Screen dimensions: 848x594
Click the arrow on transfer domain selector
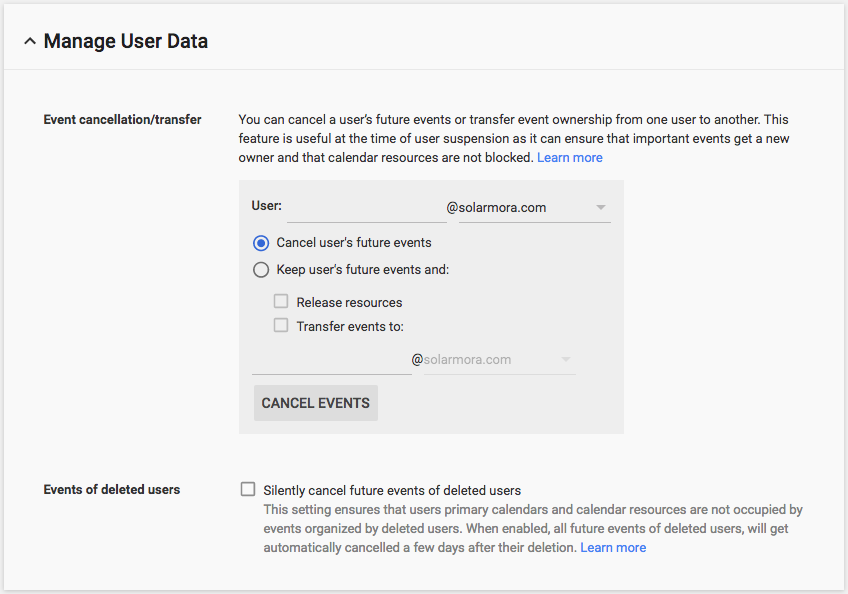[566, 360]
